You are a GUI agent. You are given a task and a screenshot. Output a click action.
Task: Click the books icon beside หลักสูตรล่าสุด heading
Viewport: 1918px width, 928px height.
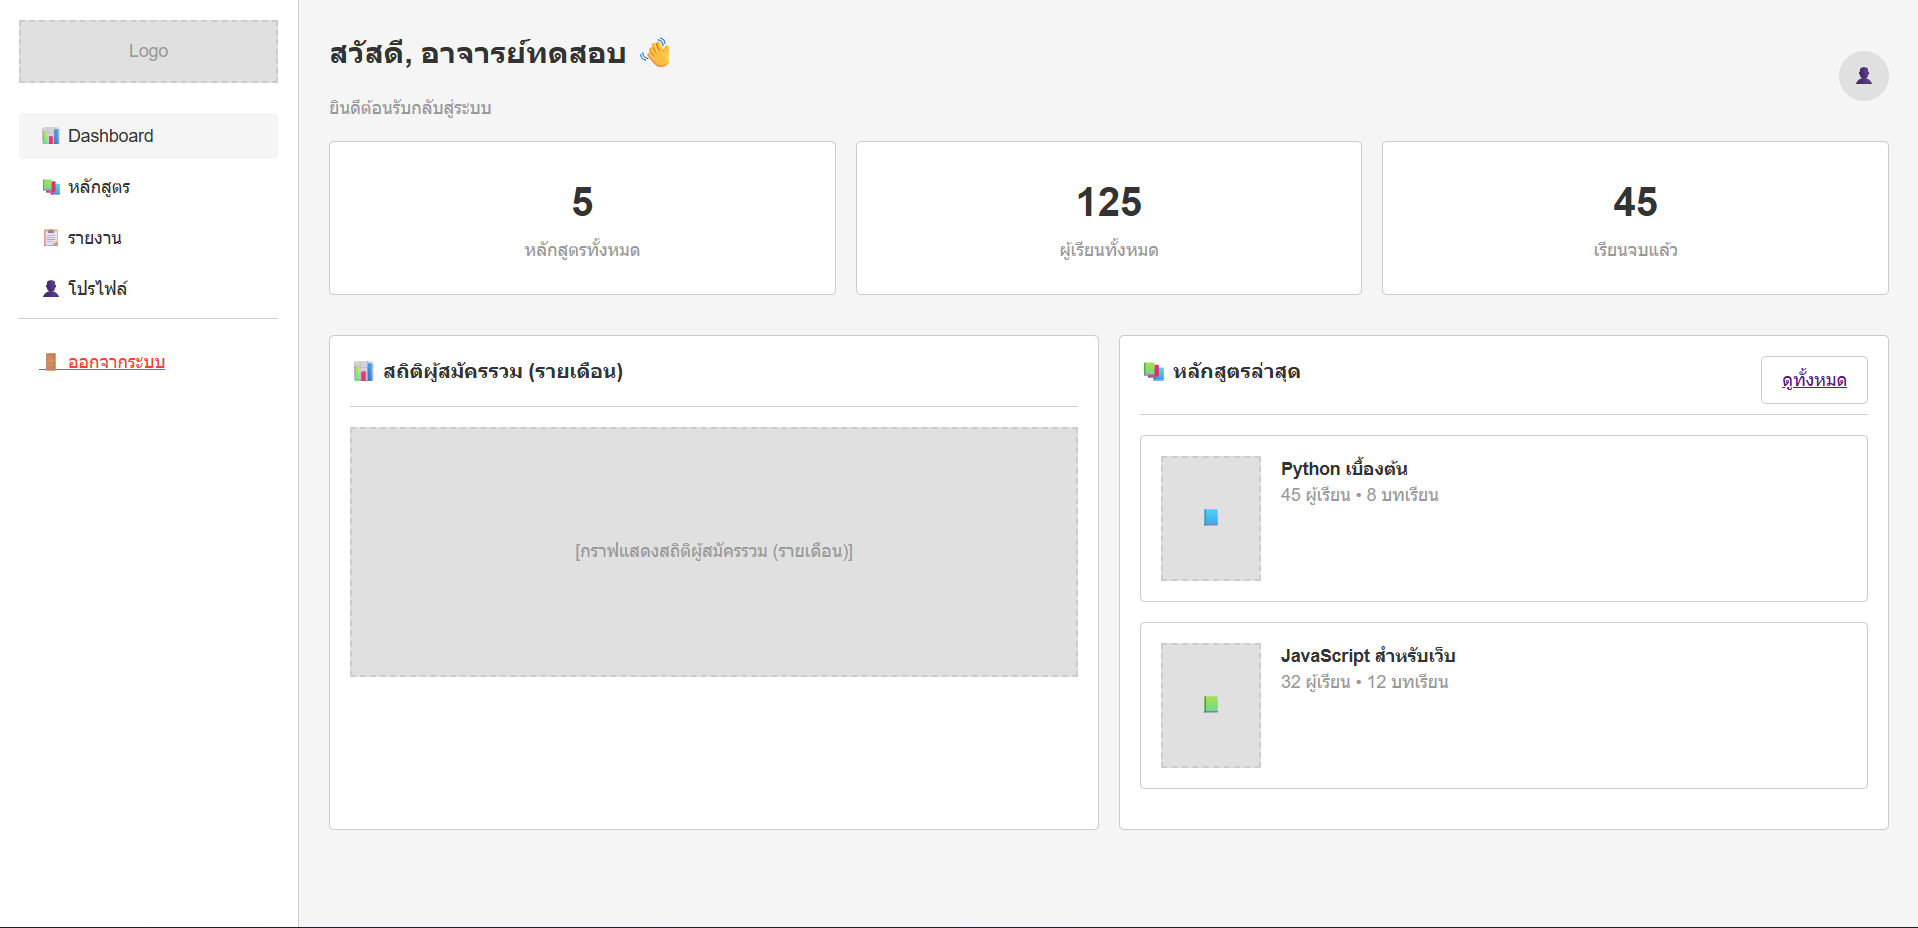point(1153,371)
